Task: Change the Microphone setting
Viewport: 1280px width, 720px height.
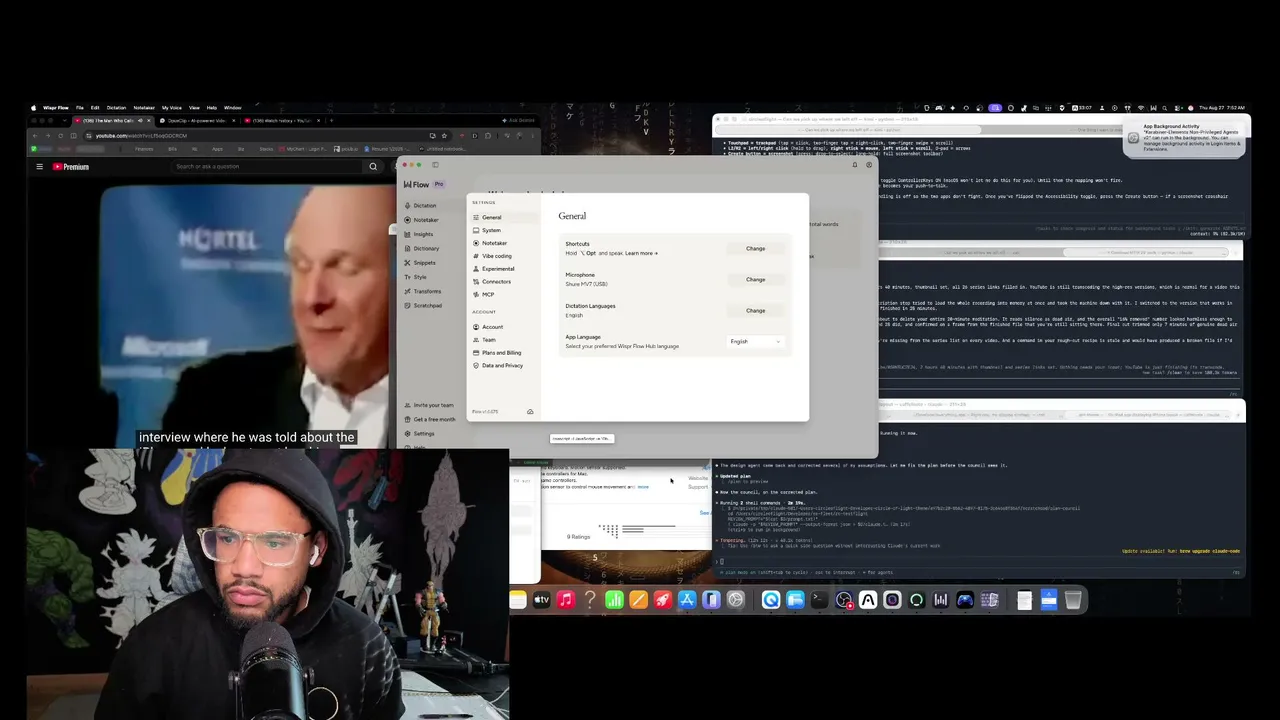Action: coord(755,280)
